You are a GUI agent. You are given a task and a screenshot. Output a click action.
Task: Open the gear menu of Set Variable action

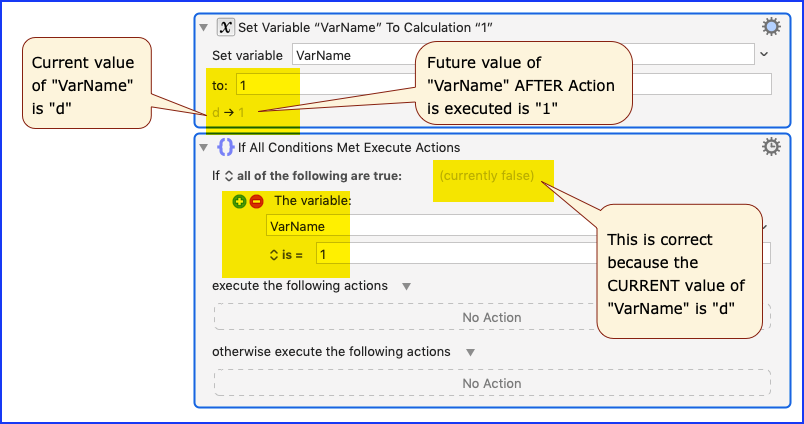pos(771,27)
